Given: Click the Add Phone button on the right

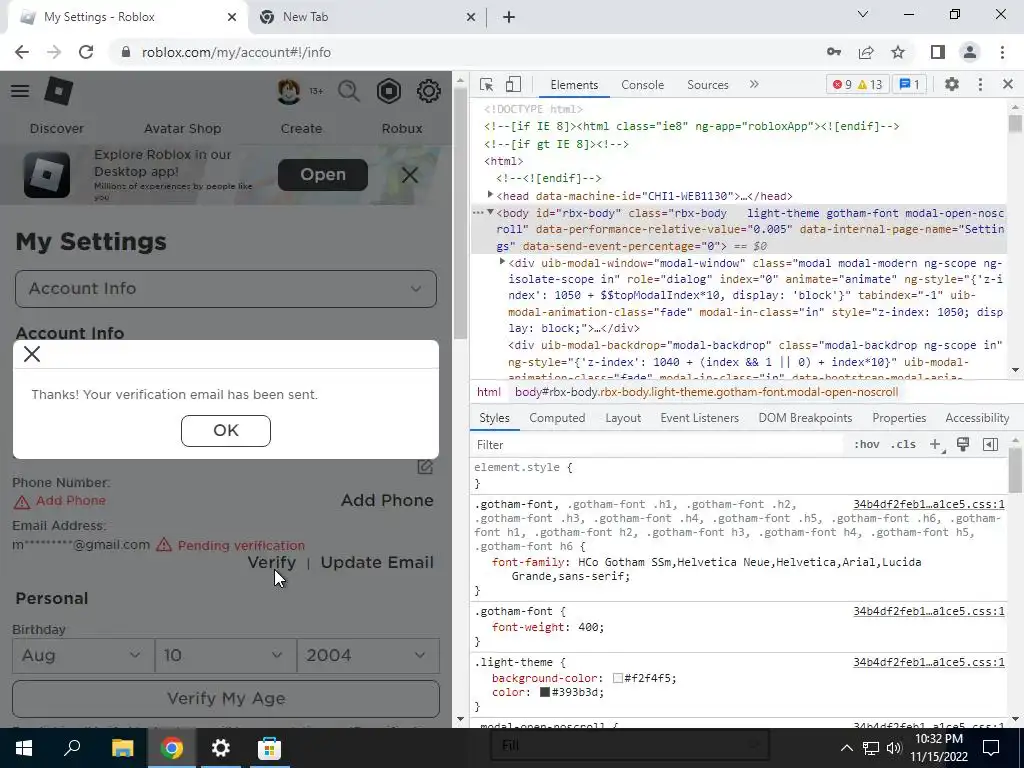Looking at the screenshot, I should (x=387, y=500).
